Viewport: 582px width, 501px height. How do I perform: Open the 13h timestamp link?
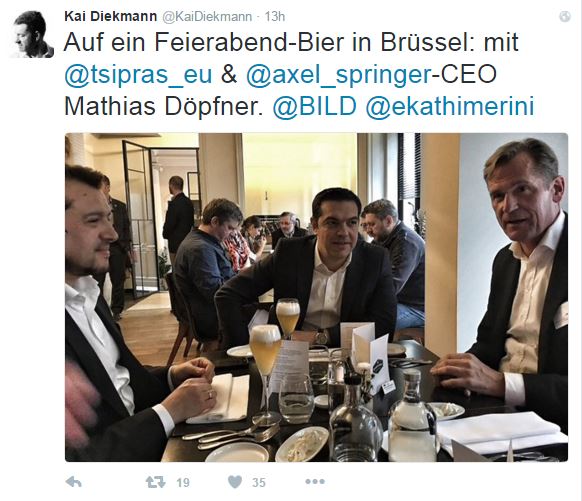[274, 17]
